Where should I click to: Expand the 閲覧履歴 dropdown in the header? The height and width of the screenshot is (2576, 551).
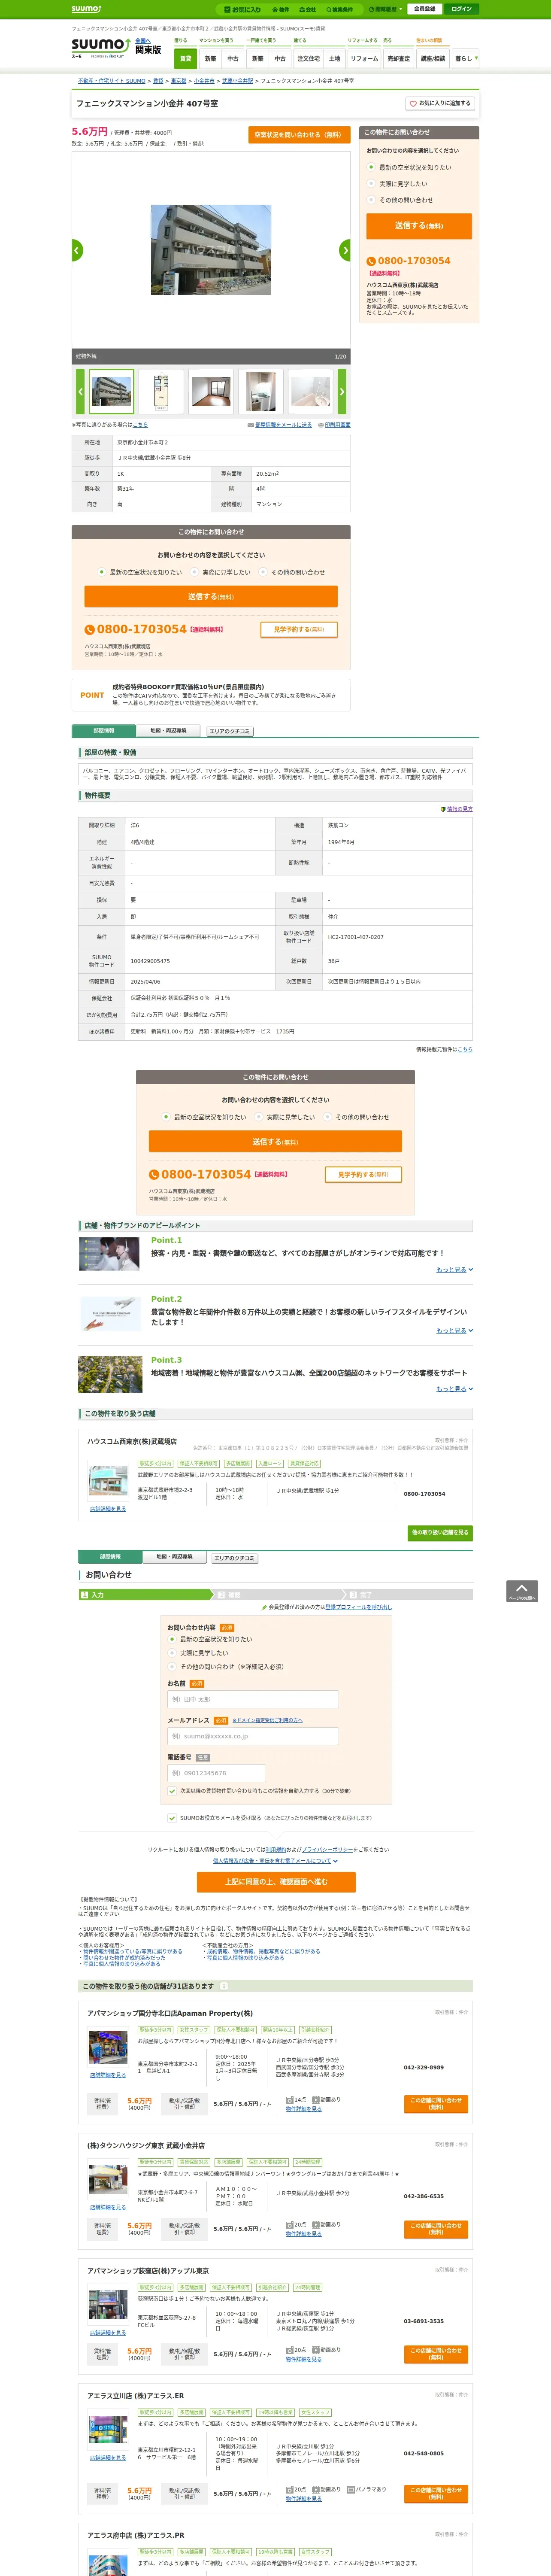pos(385,9)
